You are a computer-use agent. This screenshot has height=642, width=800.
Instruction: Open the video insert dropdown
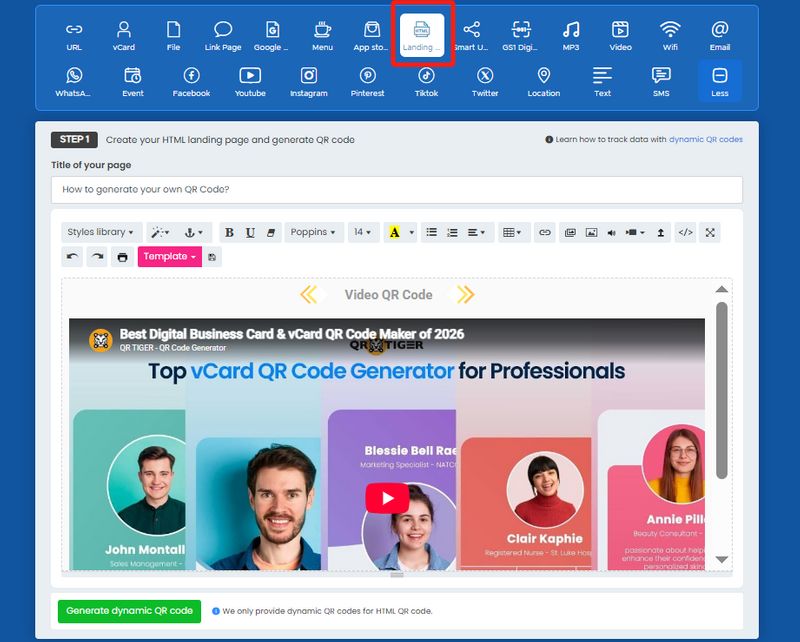[x=635, y=233]
